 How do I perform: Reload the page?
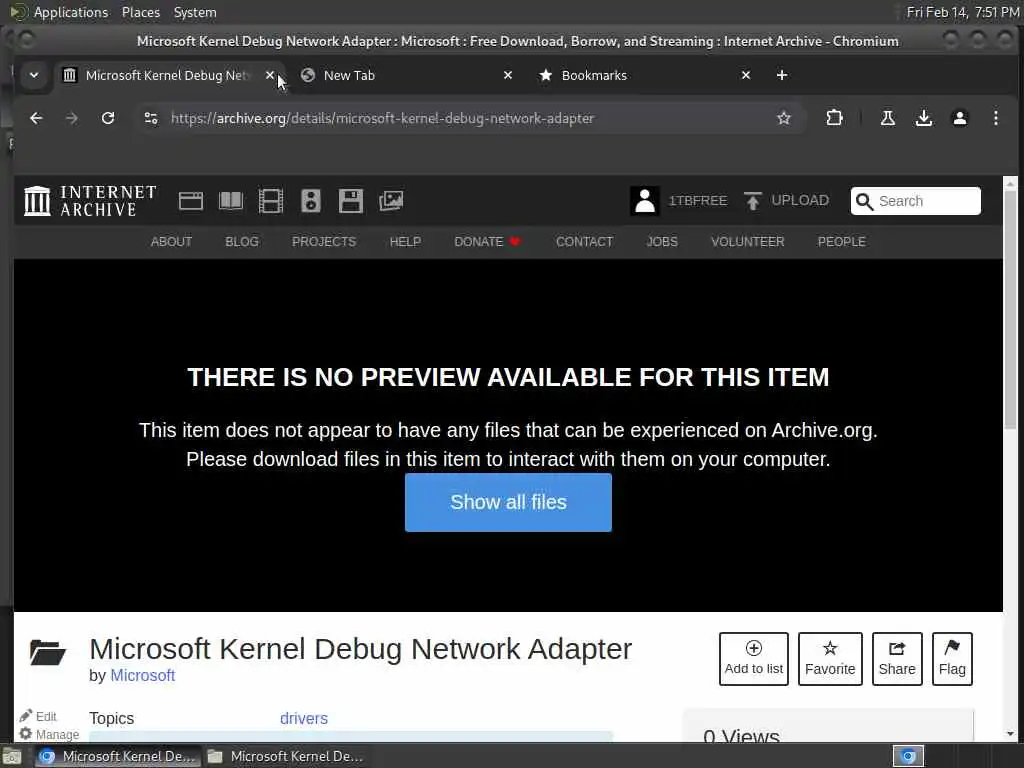(108, 118)
